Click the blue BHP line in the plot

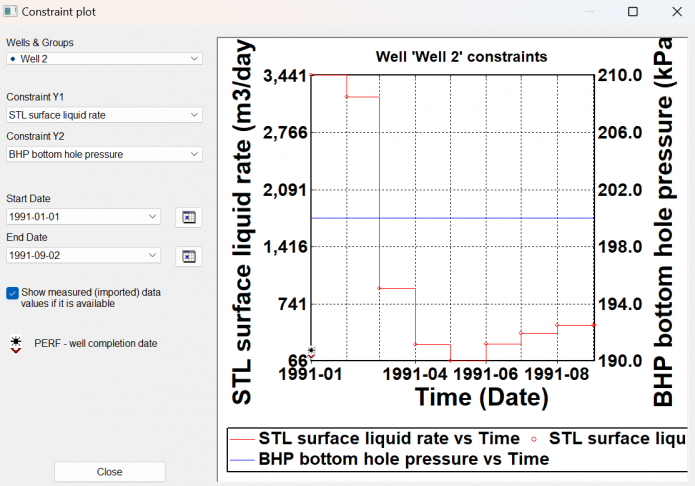point(450,217)
